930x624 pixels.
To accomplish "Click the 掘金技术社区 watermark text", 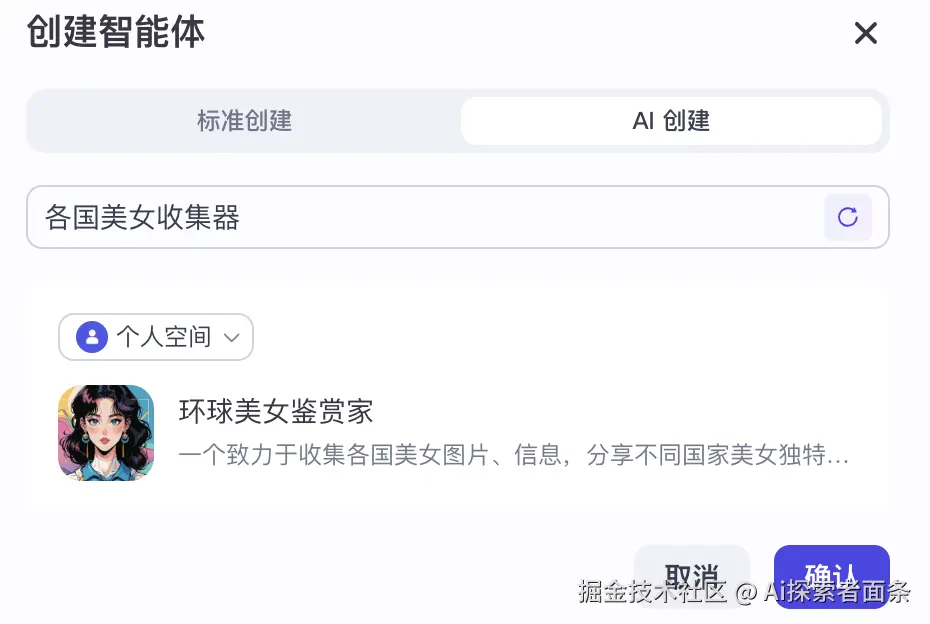I will (x=652, y=592).
